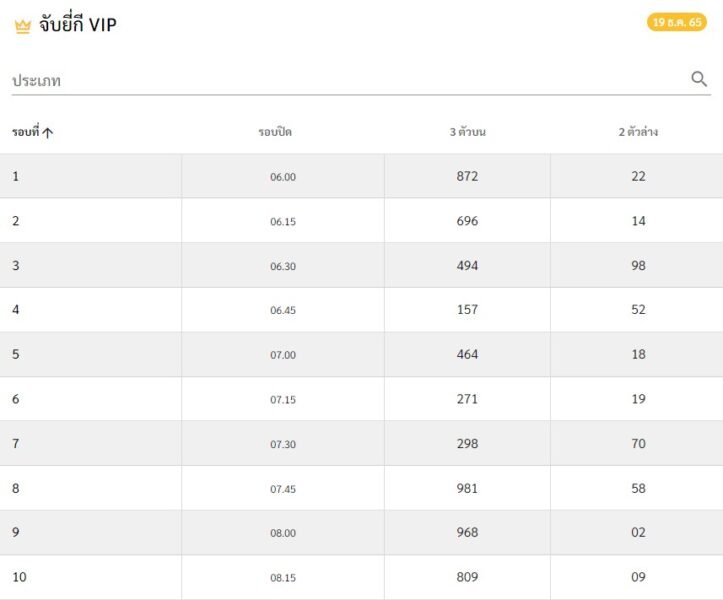The image size is (723, 600).
Task: Toggle sort arrow next to รอบที่
Action: (47, 133)
